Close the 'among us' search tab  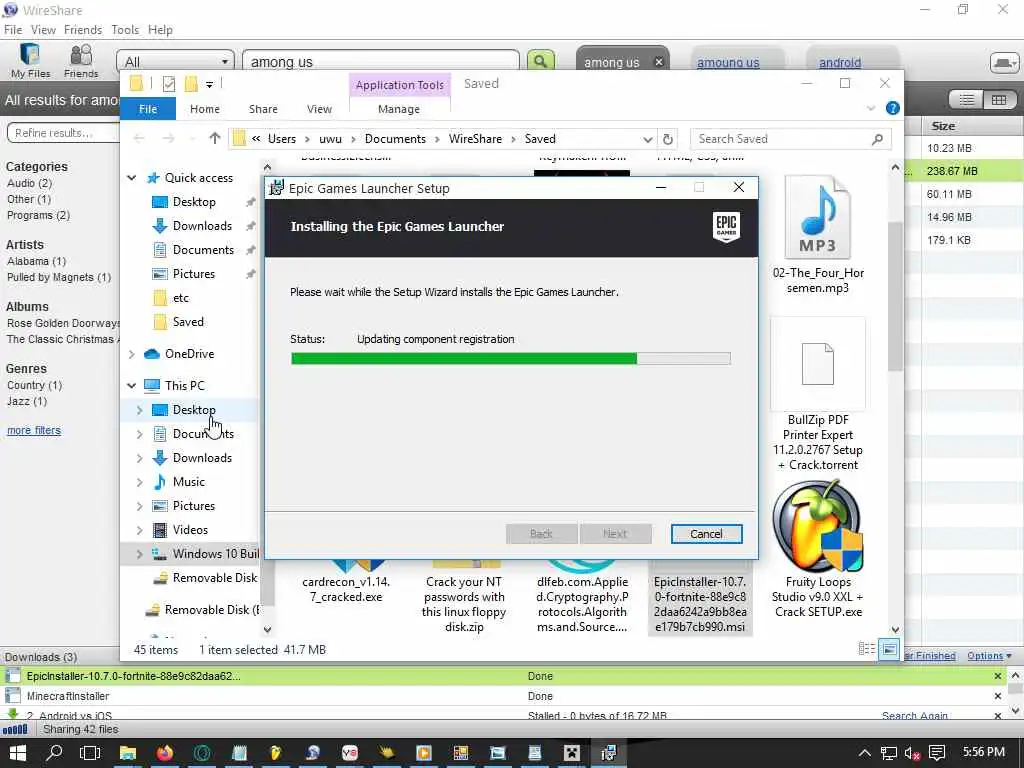pos(659,62)
